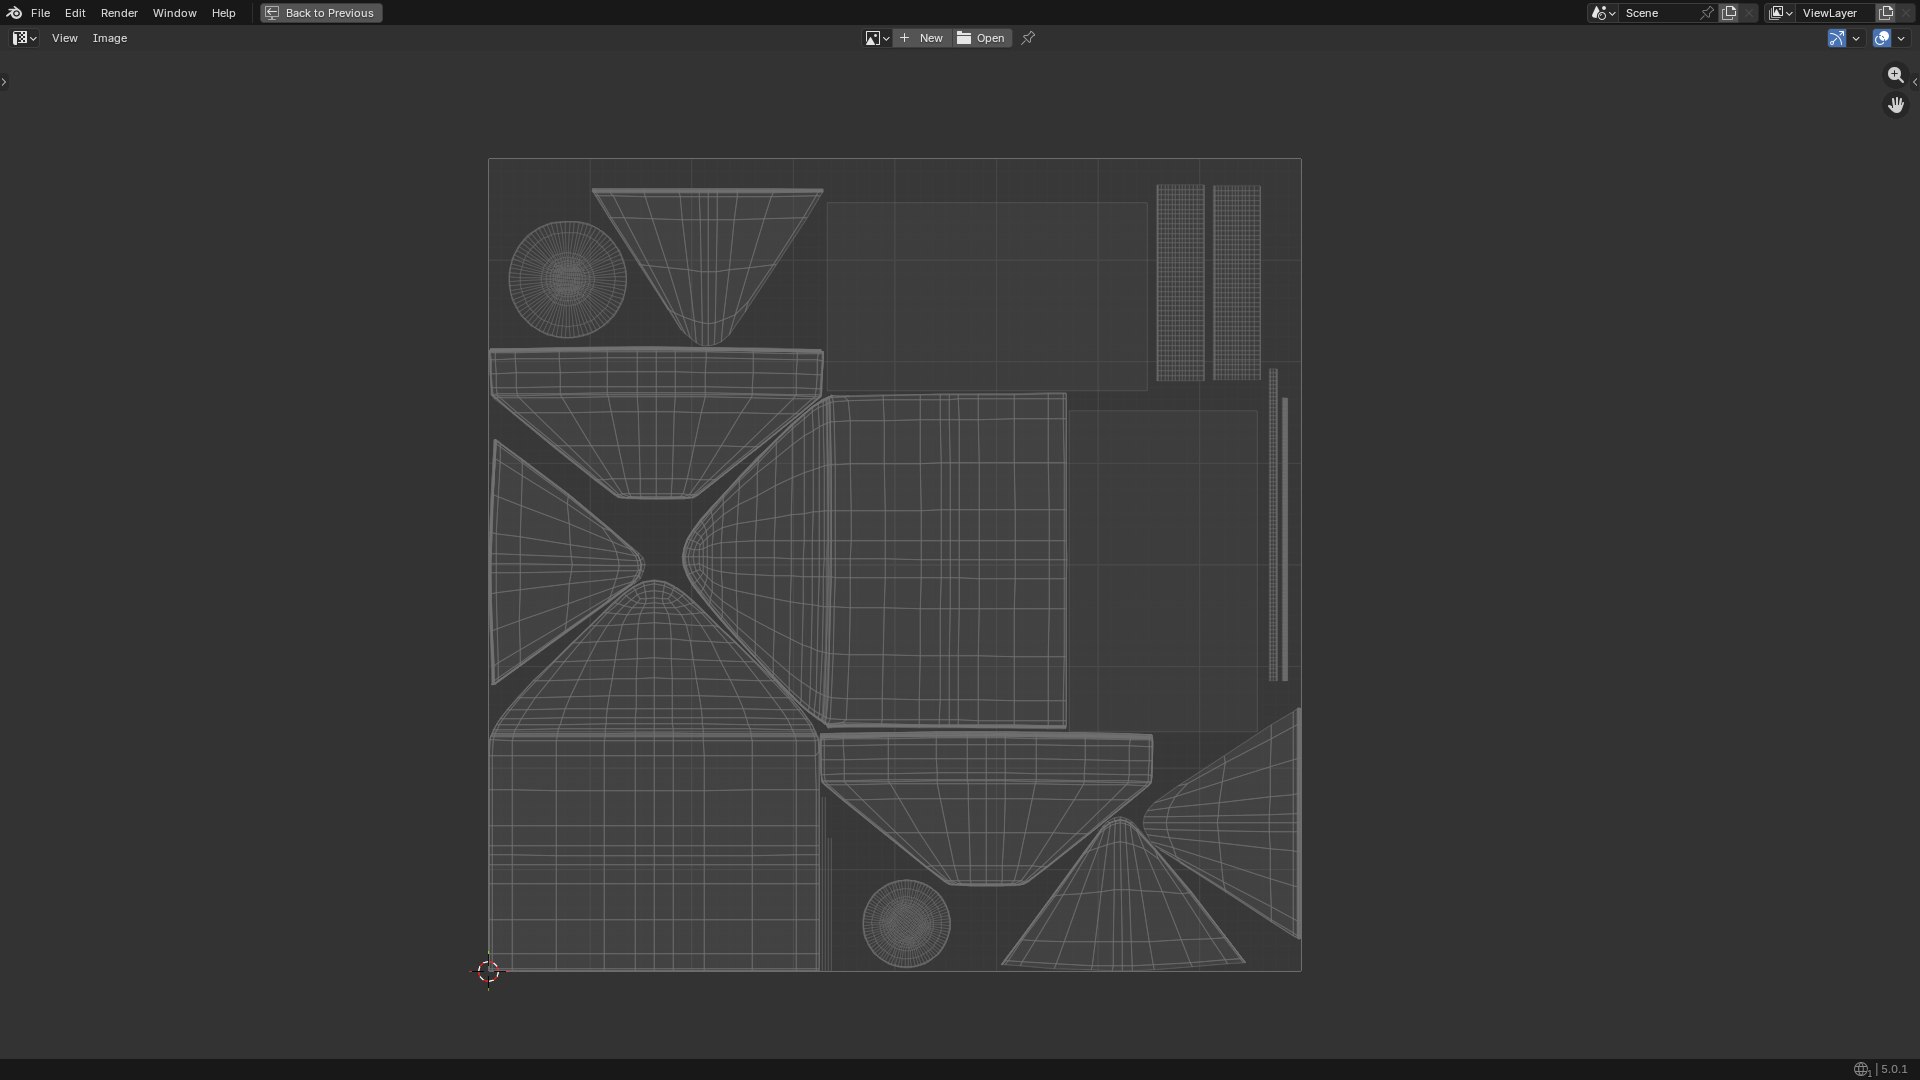The height and width of the screenshot is (1080, 1920).
Task: Open the editor type dropdown
Action: [x=25, y=38]
